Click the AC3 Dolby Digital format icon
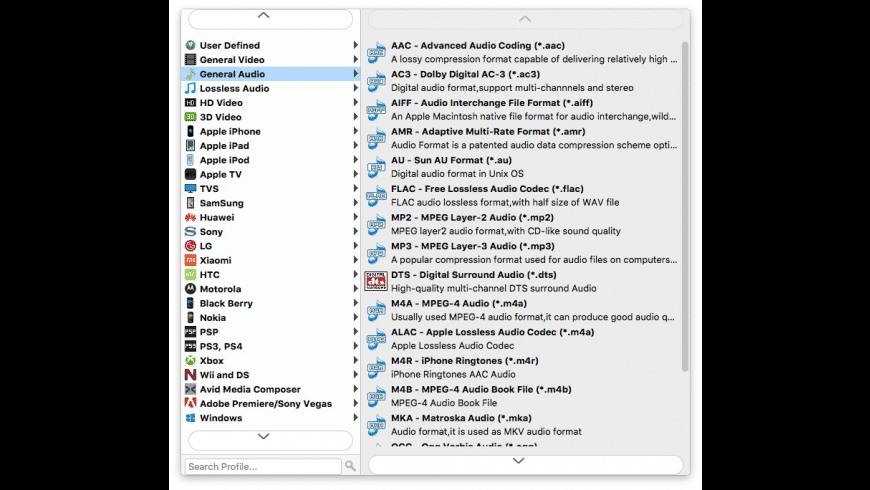Viewport: 870px width, 490px height. 376,81
